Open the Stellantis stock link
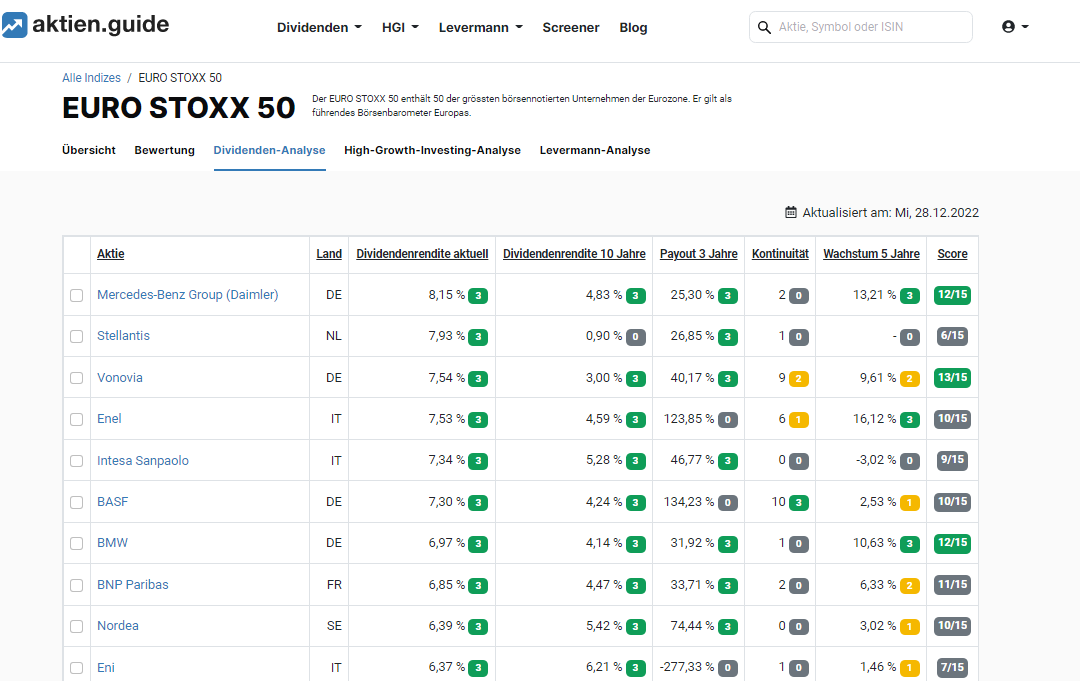1080x681 pixels. click(123, 335)
